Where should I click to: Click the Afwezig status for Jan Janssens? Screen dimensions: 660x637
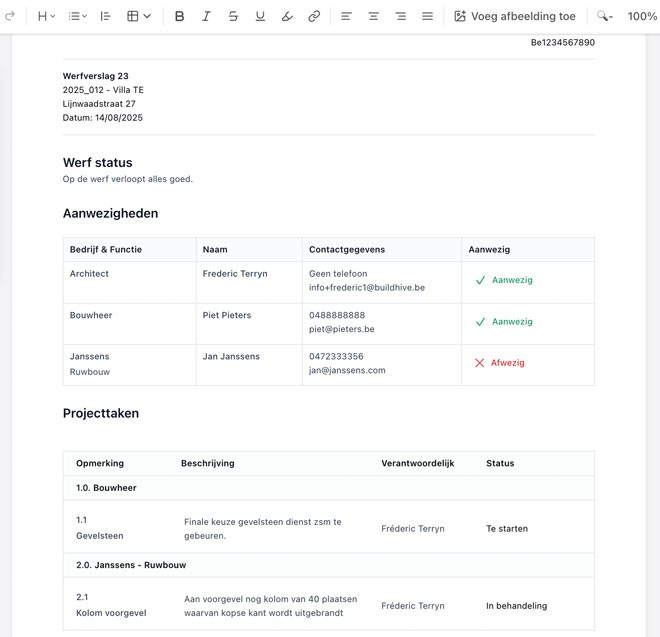click(506, 363)
